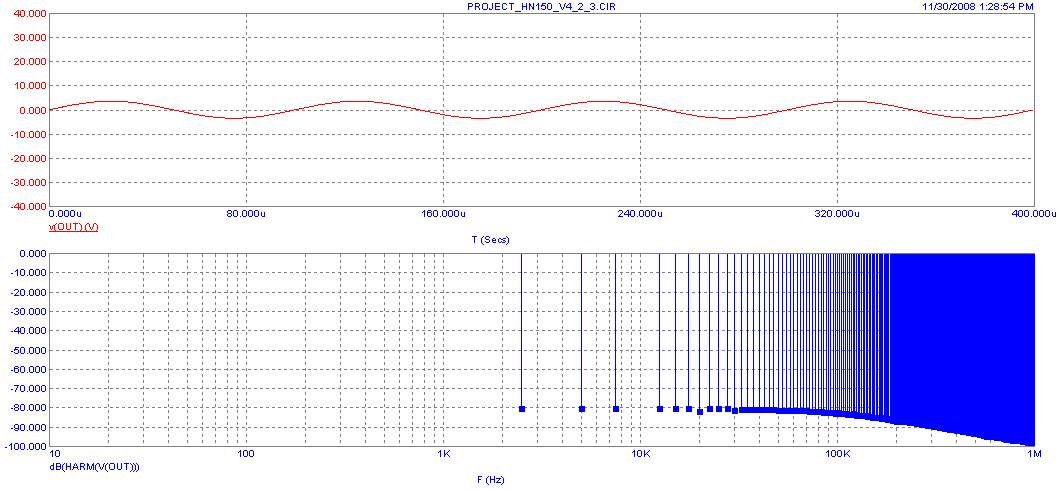Screen dimensions: 1061x490
Task: Click the -50.000 dB axis label
Action: (x=28, y=351)
